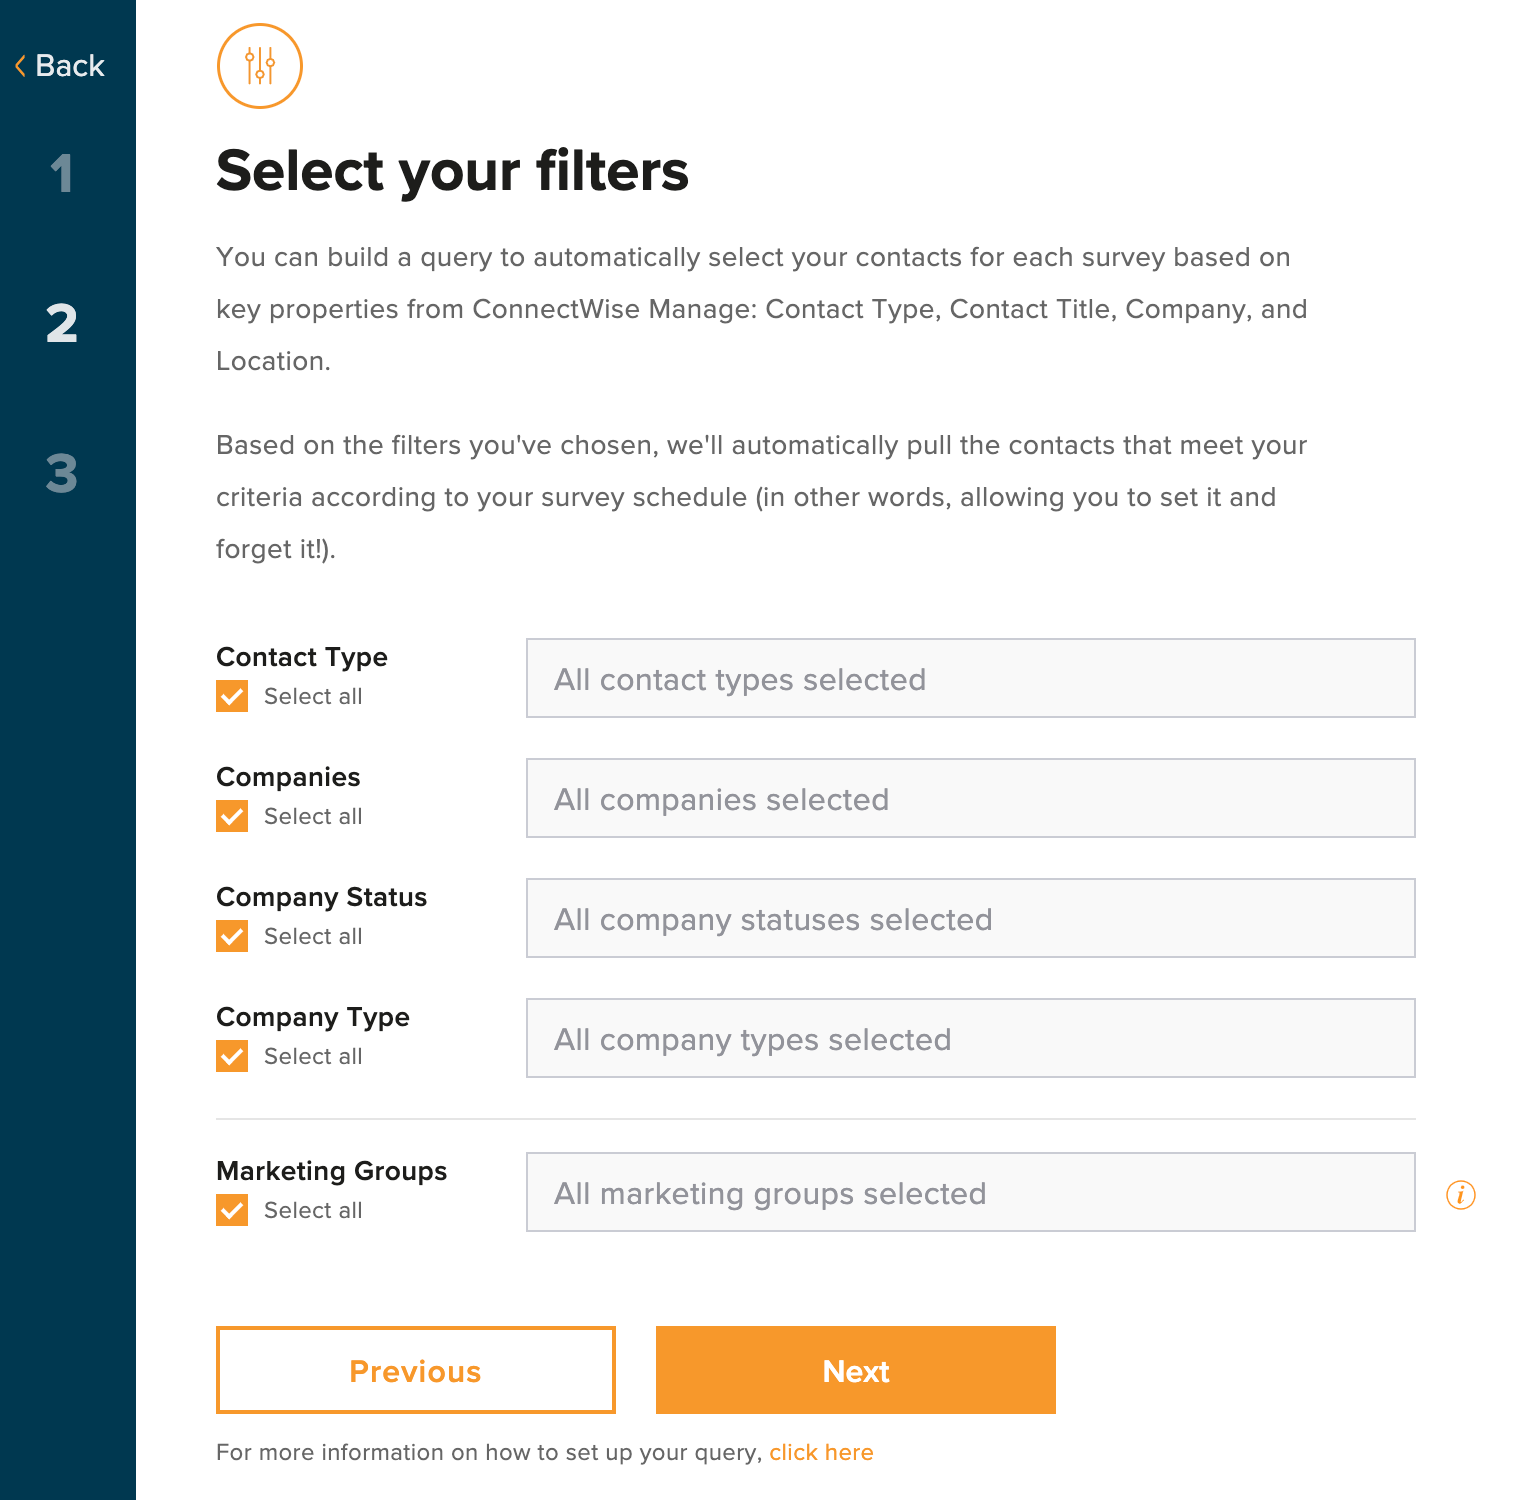Click the Marketing Groups info icon
1540x1500 pixels.
(1460, 1194)
